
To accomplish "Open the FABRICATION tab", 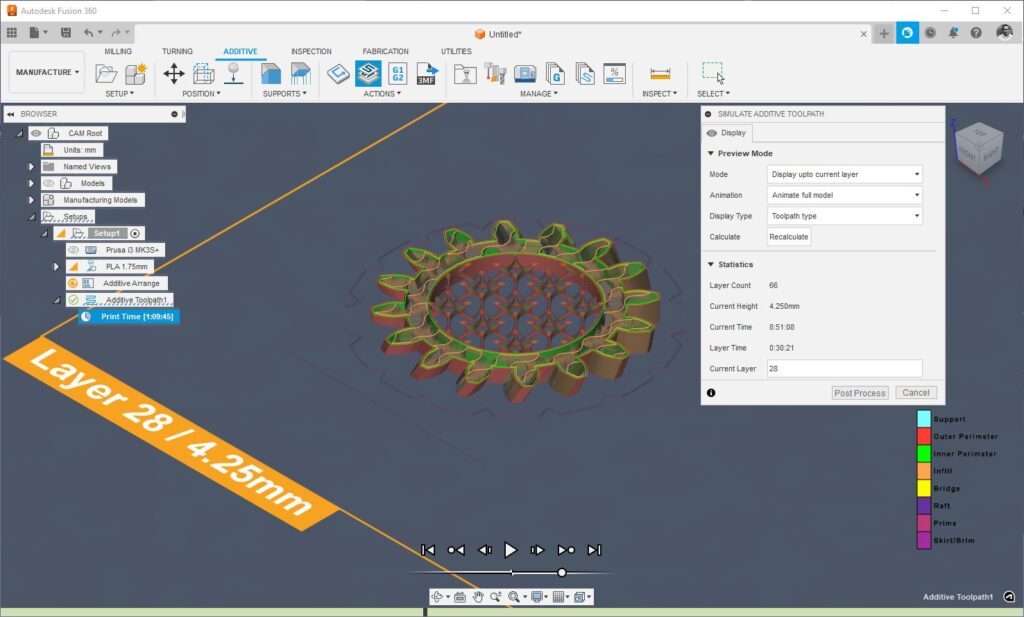I will coord(385,51).
